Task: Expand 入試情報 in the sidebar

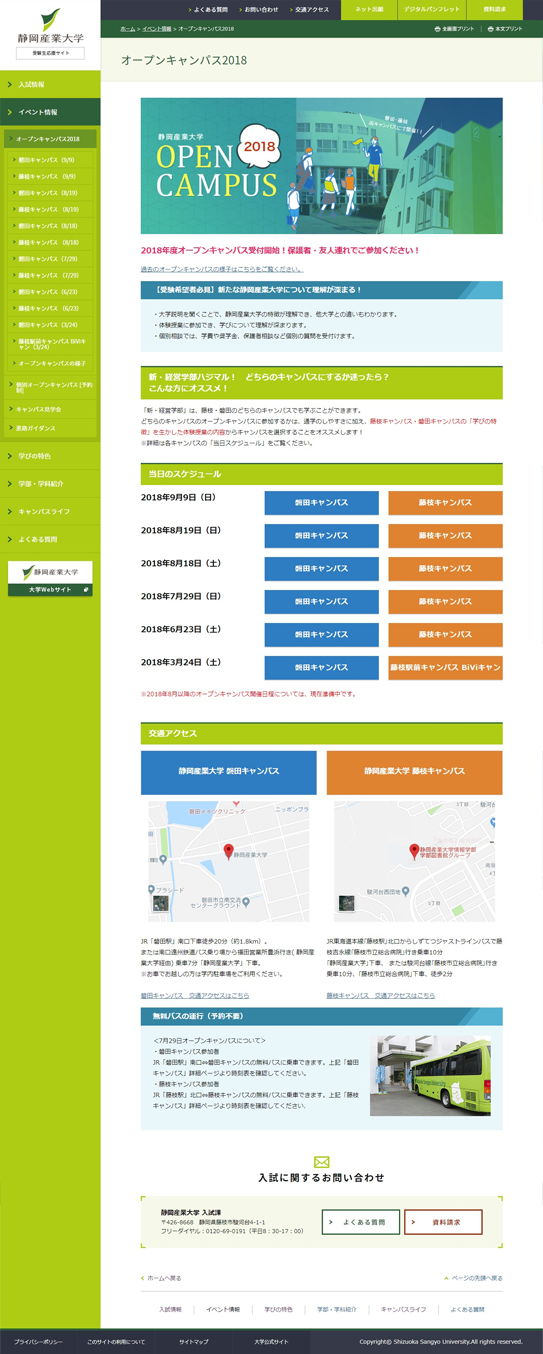Action: tap(50, 85)
